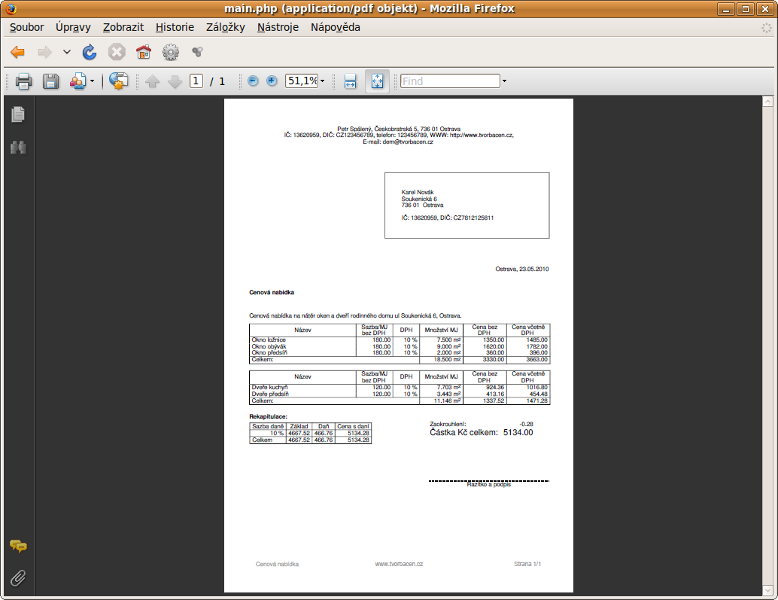Toggle scrolling mode (fit width) icon
This screenshot has height=600, width=778.
(x=350, y=81)
